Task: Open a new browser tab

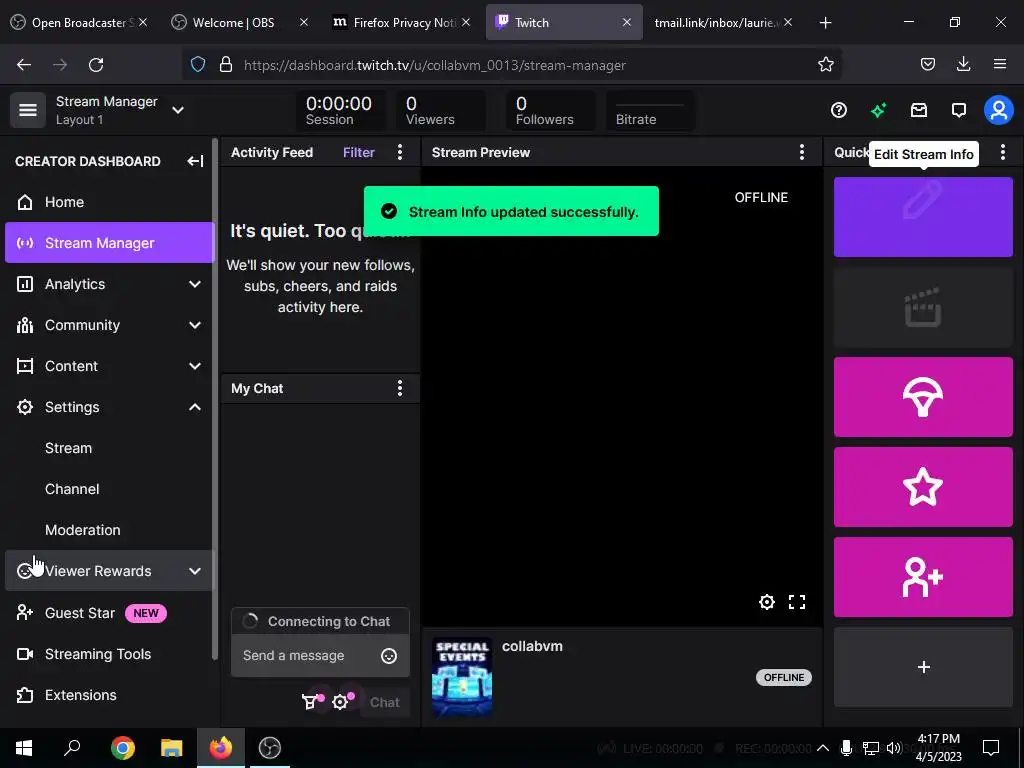Action: pyautogui.click(x=825, y=23)
